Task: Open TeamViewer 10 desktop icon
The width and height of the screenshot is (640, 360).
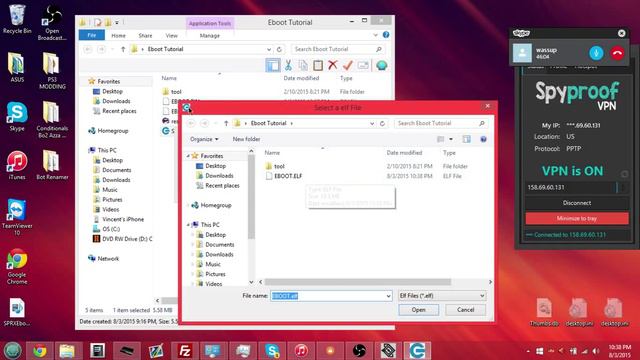Action: click(x=17, y=218)
